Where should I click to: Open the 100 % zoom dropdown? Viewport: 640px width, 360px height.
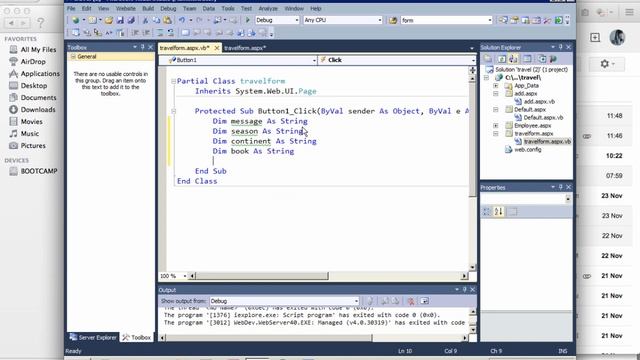(x=184, y=276)
